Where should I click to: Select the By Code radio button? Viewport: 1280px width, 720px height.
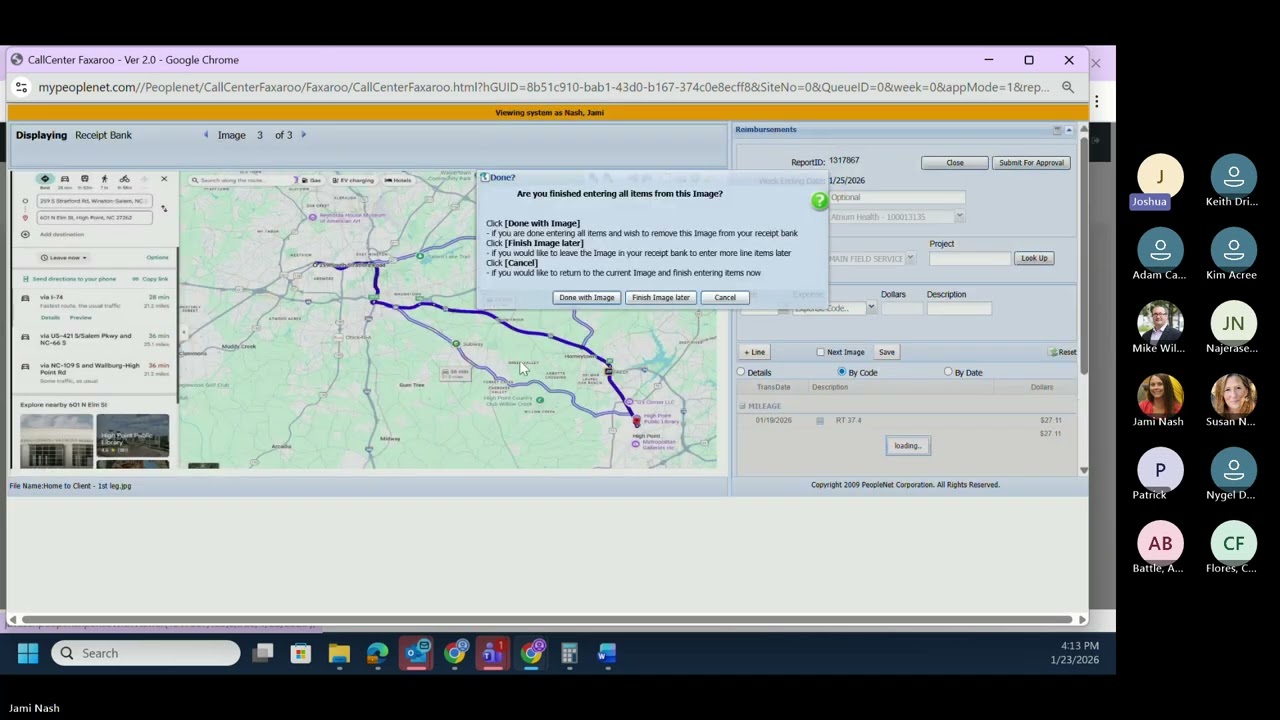tap(841, 372)
